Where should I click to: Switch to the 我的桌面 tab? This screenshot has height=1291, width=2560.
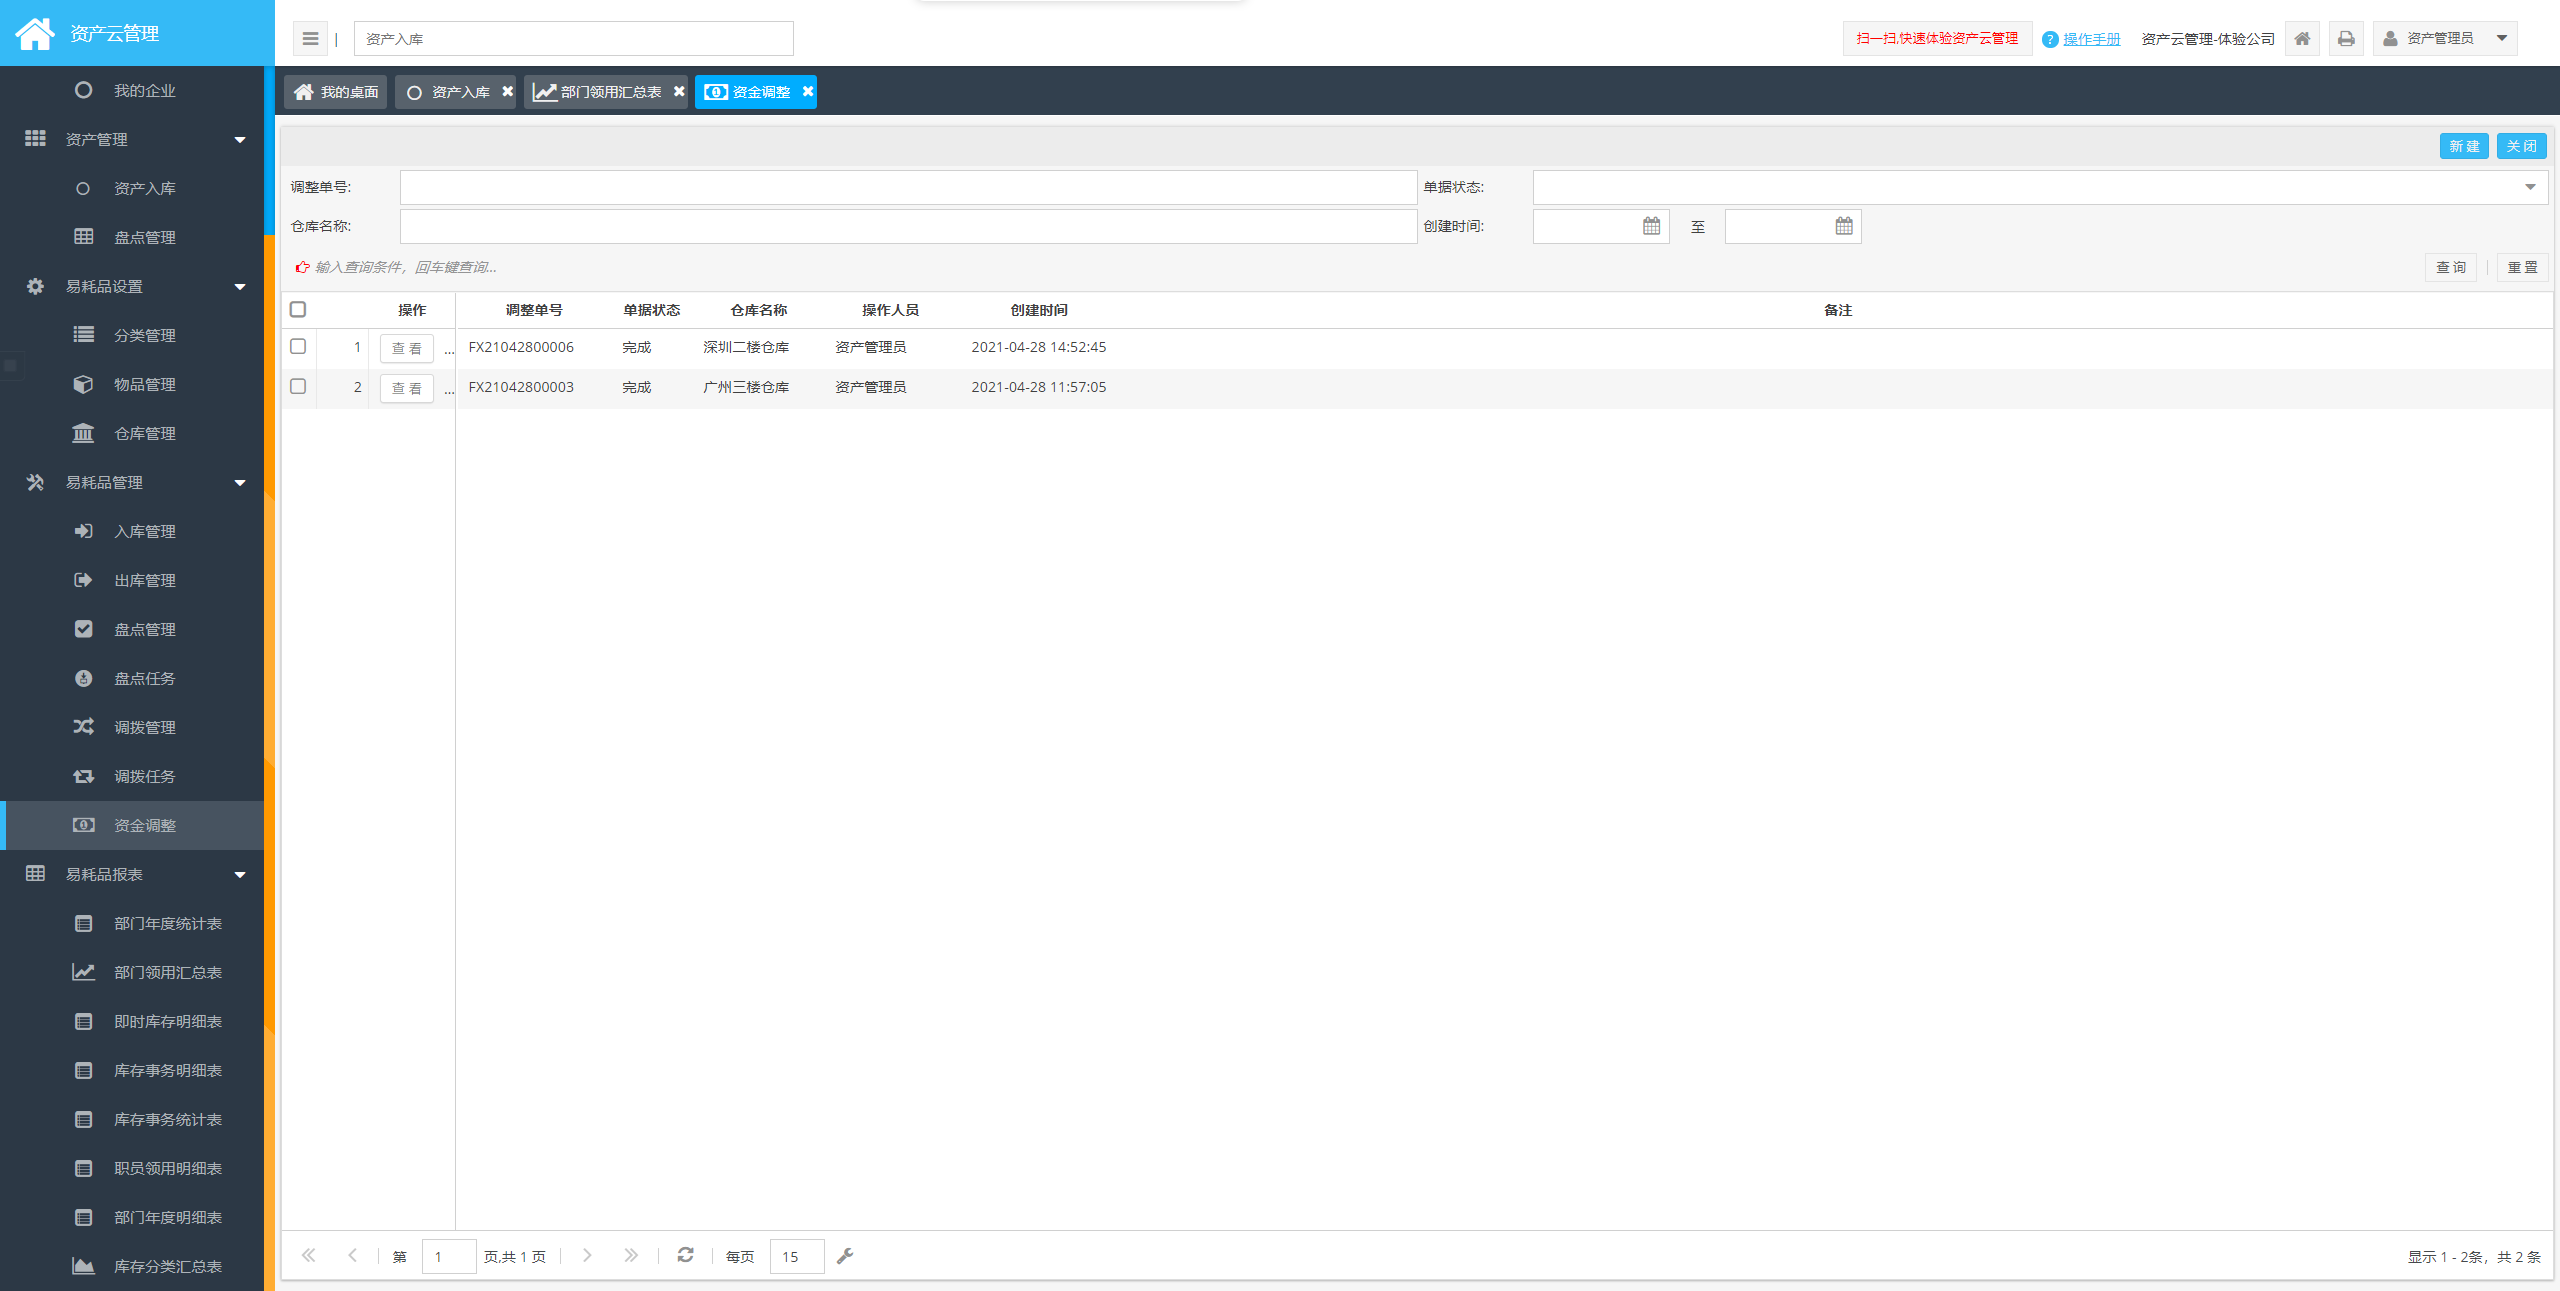(x=335, y=92)
